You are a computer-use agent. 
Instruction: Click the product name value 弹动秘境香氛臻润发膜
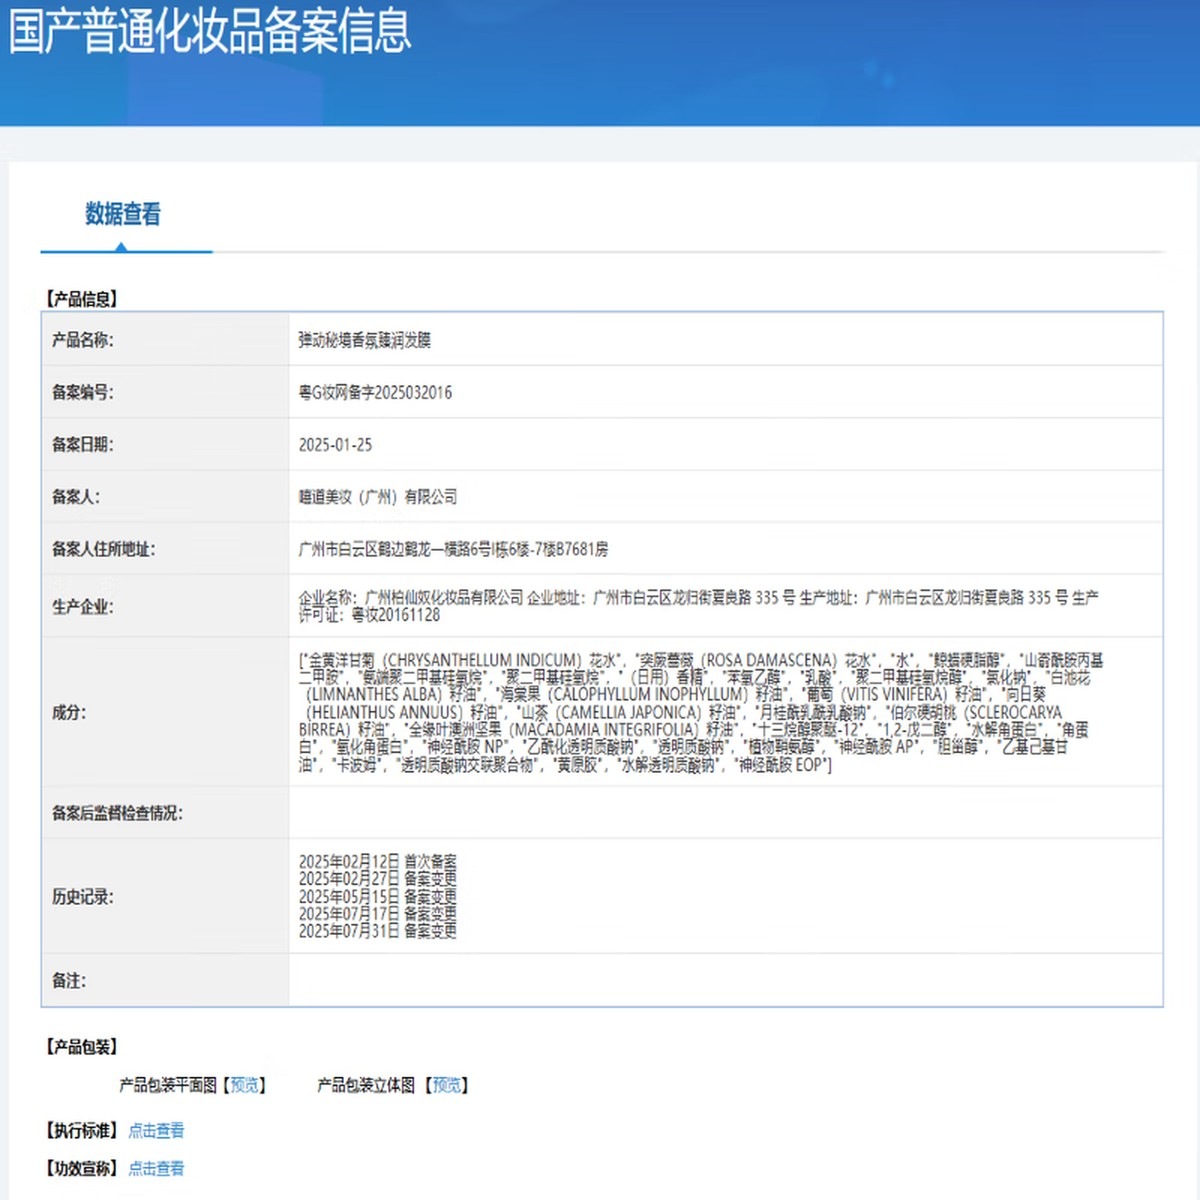point(365,340)
